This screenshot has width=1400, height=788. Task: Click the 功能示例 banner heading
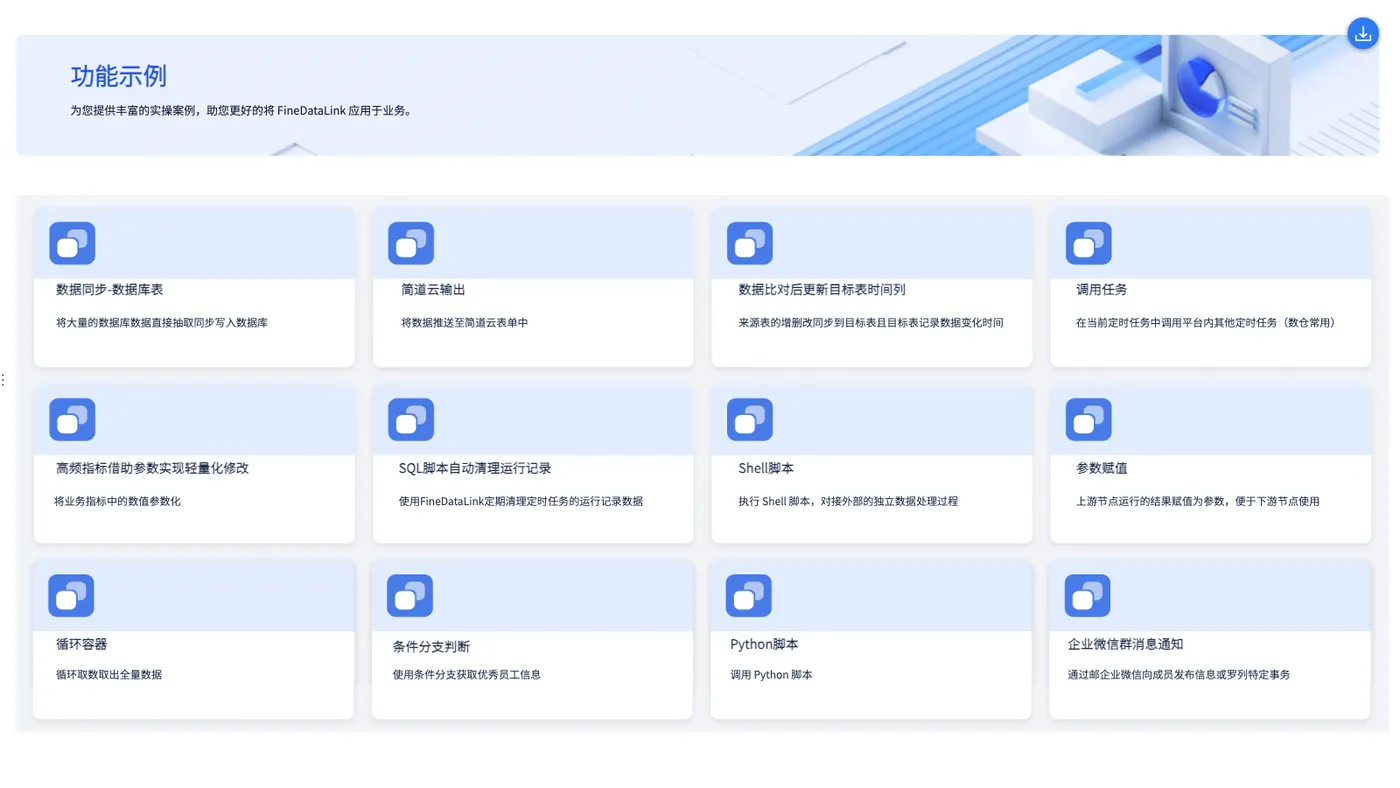coord(118,76)
